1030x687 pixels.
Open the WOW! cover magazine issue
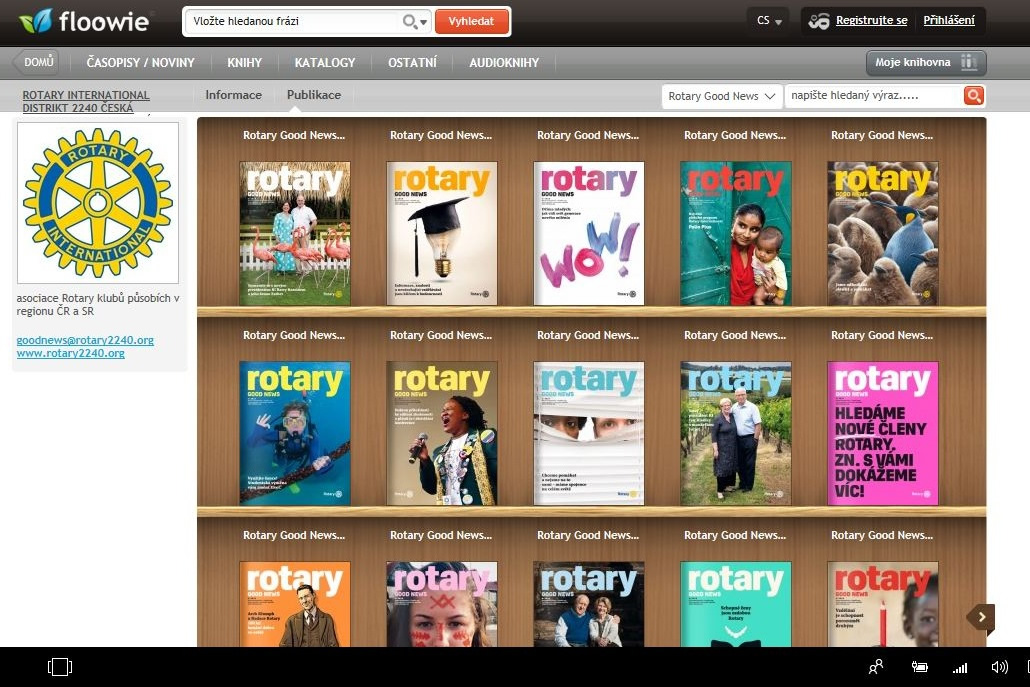[x=589, y=233]
